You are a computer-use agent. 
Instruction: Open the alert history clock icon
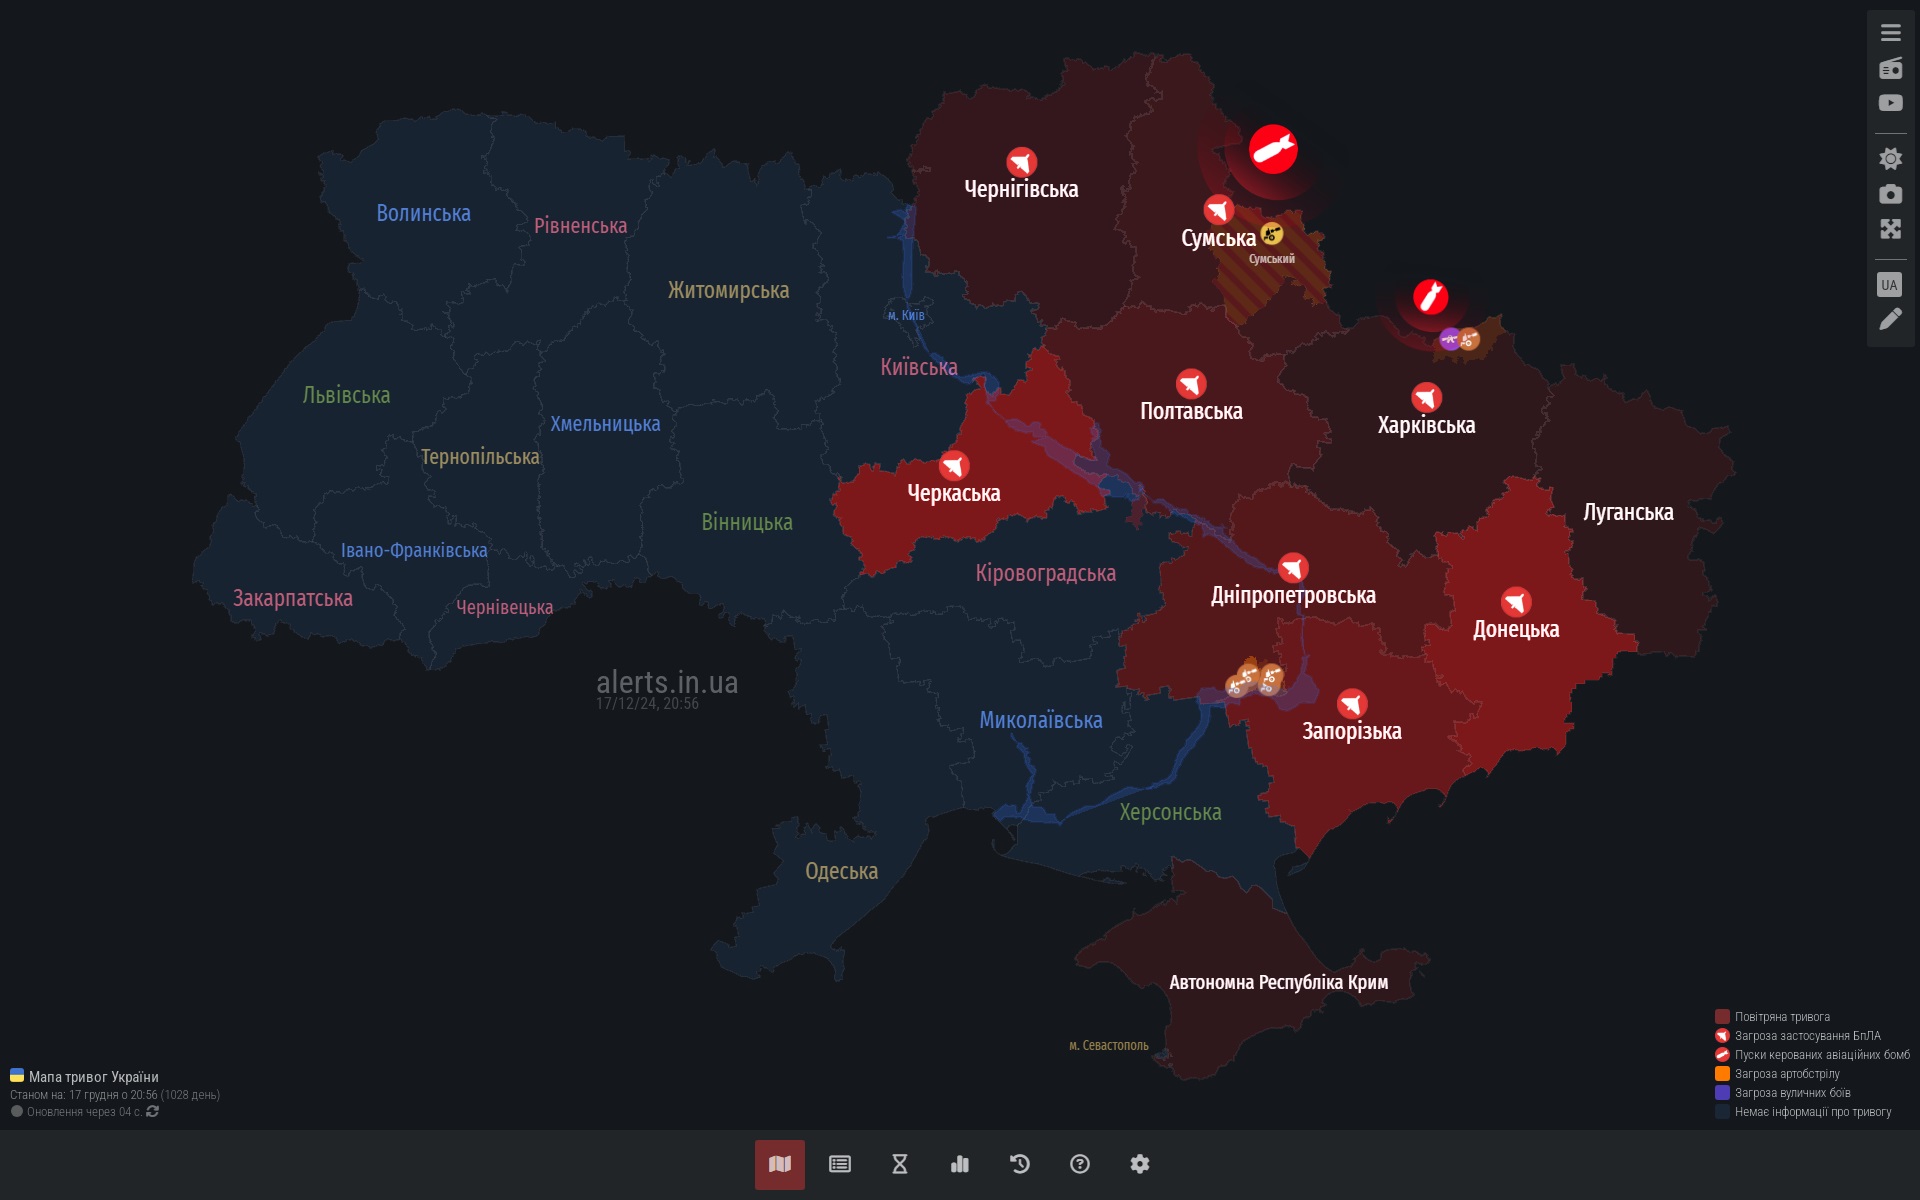(1020, 1164)
